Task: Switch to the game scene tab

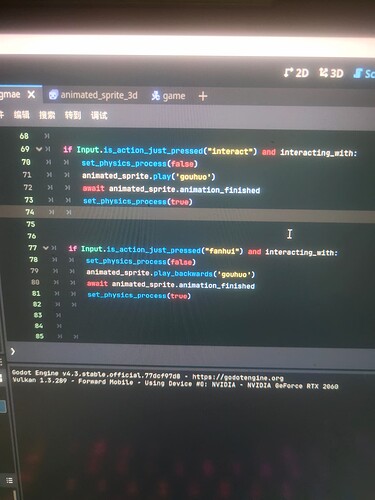Action: (x=168, y=96)
